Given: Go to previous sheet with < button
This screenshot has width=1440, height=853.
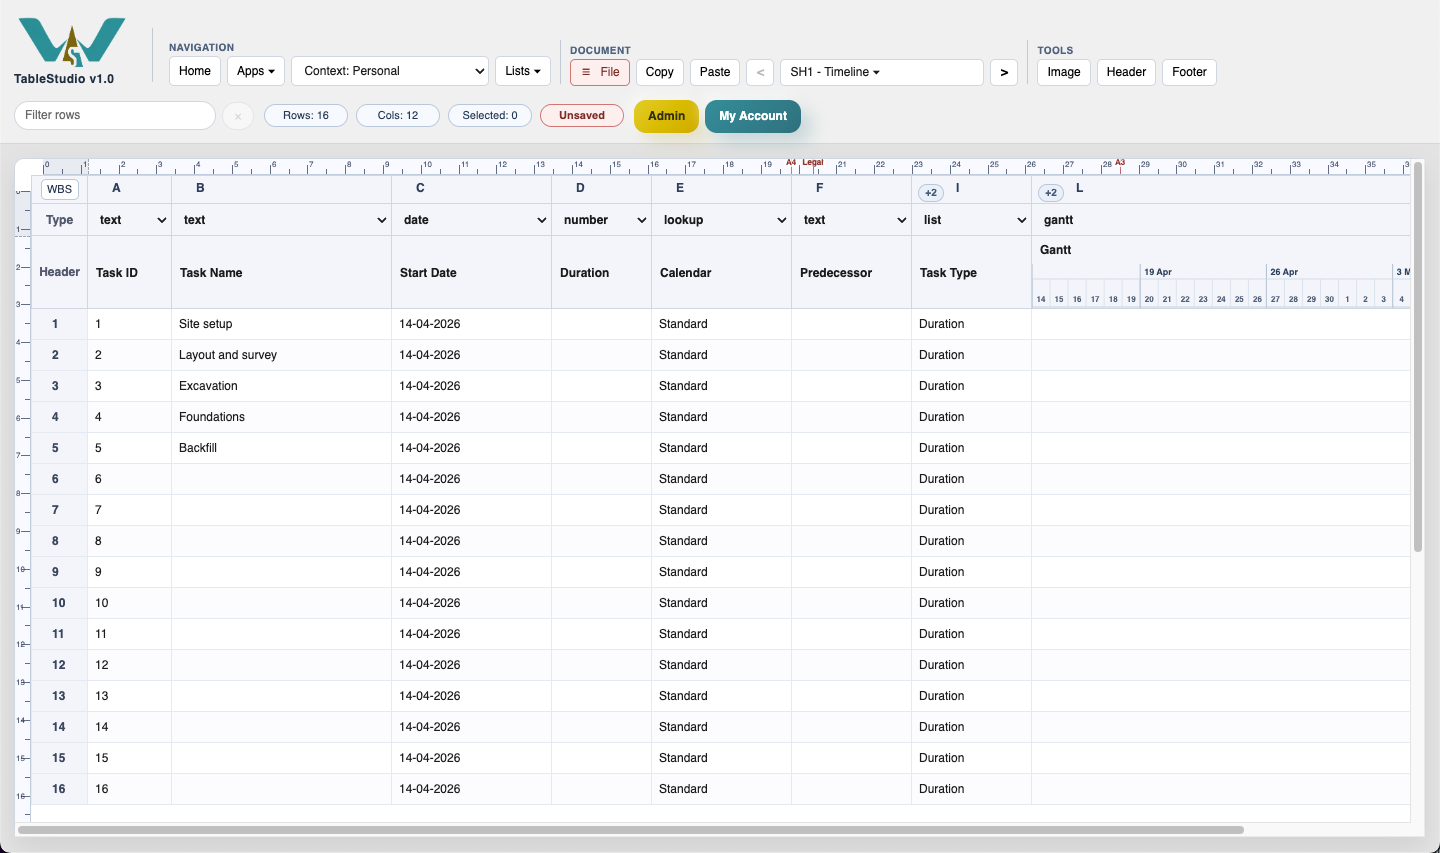Looking at the screenshot, I should click(x=760, y=72).
